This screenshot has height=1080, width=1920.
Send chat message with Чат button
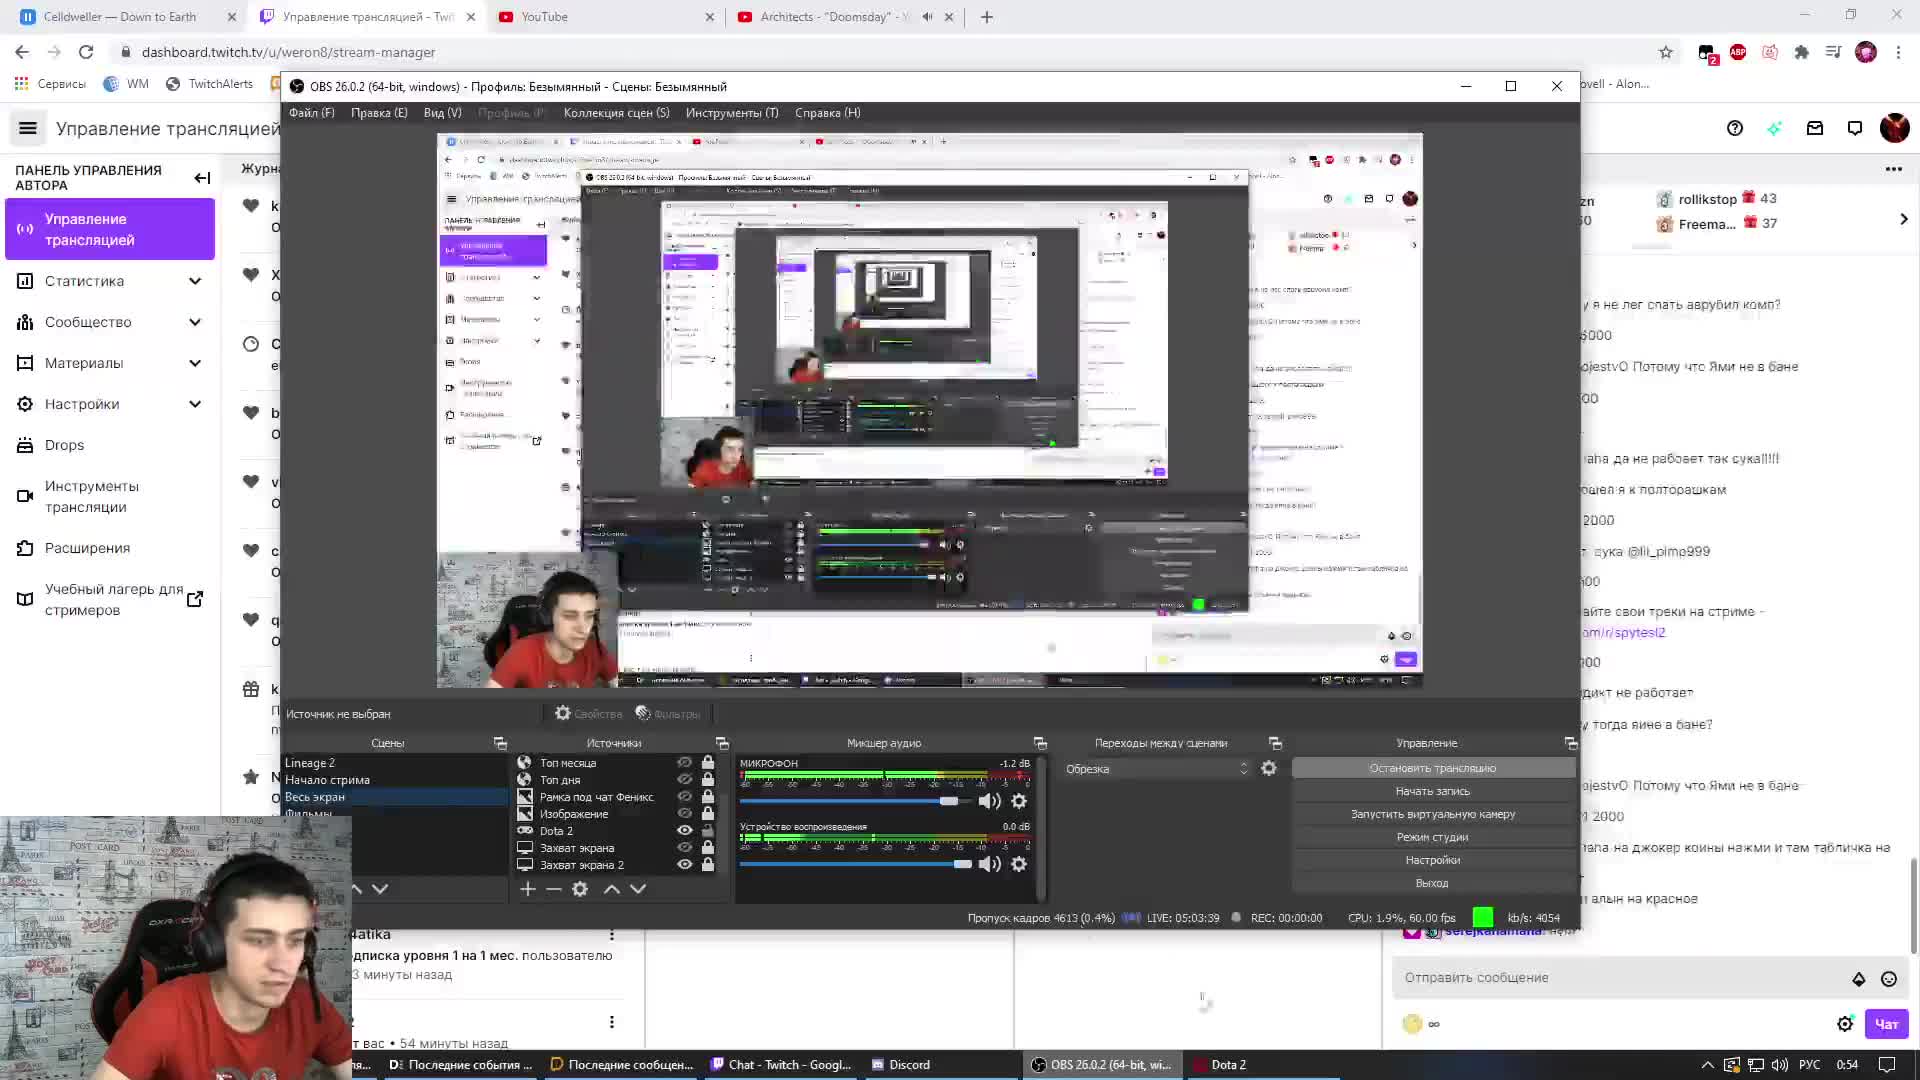(1886, 1024)
